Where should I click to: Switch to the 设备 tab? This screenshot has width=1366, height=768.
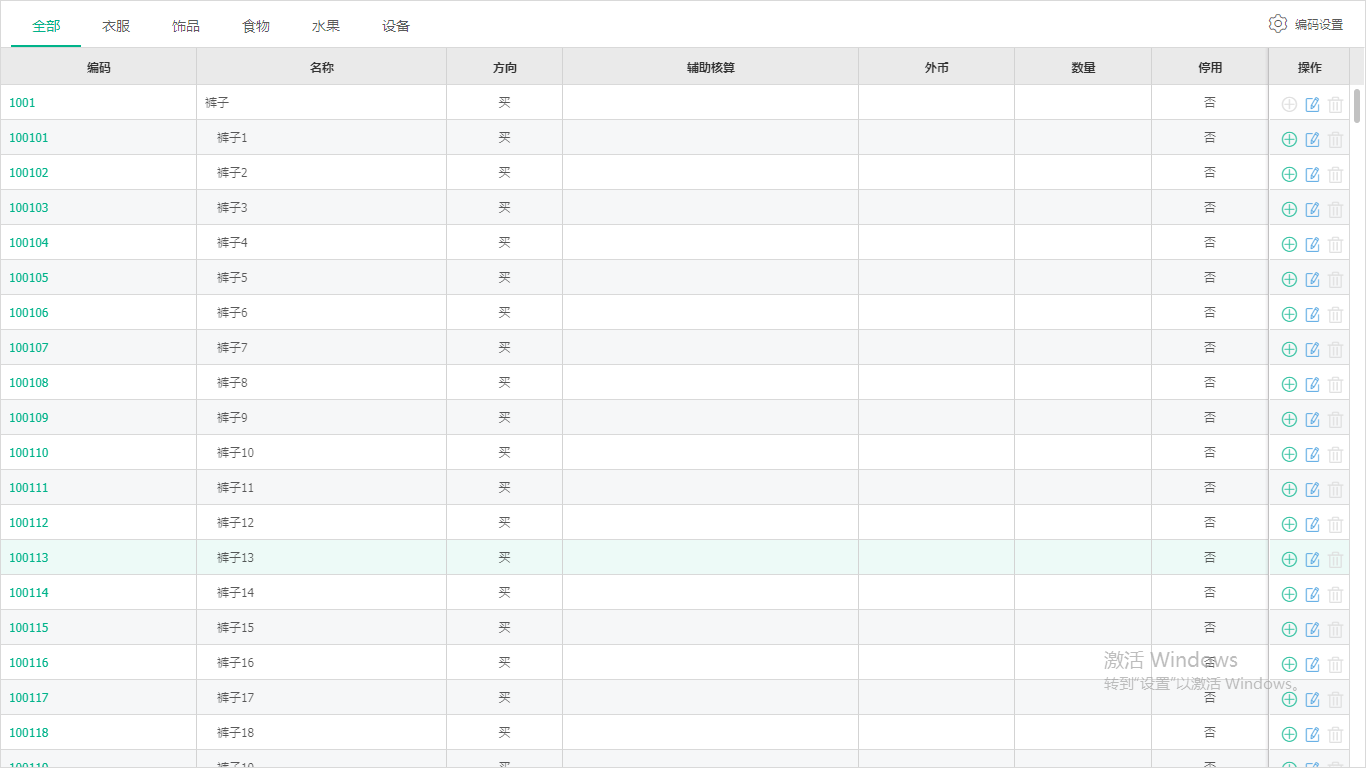tap(396, 26)
